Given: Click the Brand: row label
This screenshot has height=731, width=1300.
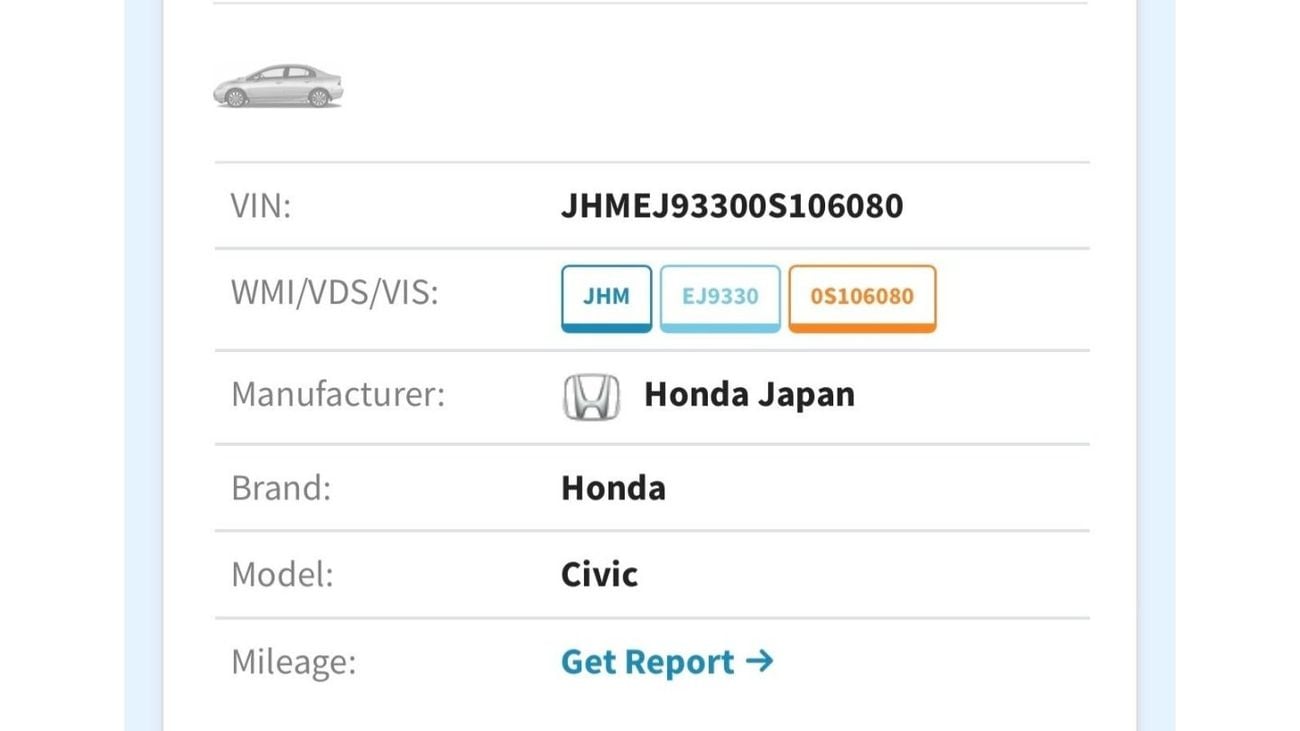Looking at the screenshot, I should pos(281,488).
